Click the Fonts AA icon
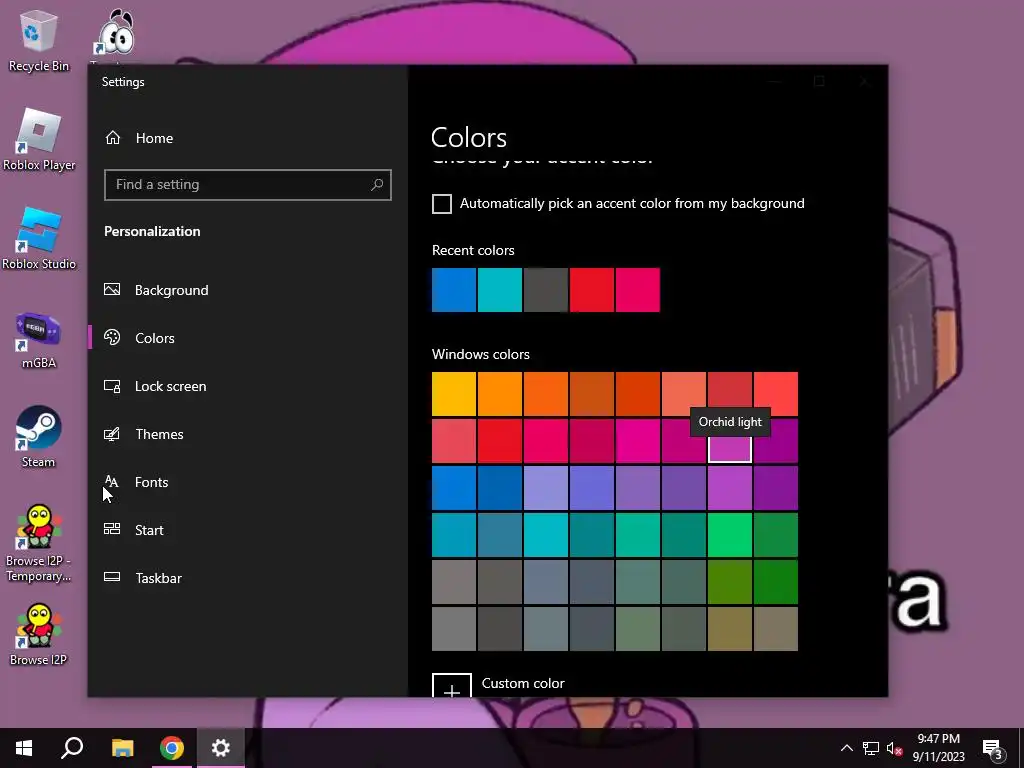1024x768 pixels. (x=112, y=481)
